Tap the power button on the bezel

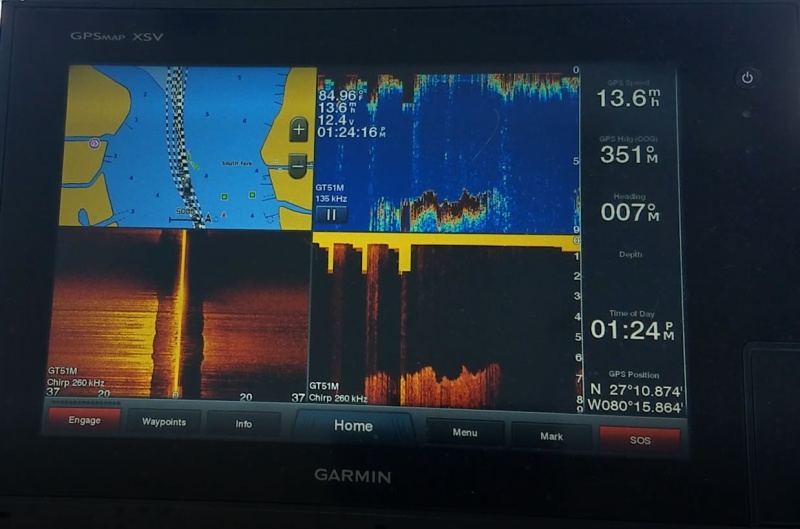click(747, 78)
